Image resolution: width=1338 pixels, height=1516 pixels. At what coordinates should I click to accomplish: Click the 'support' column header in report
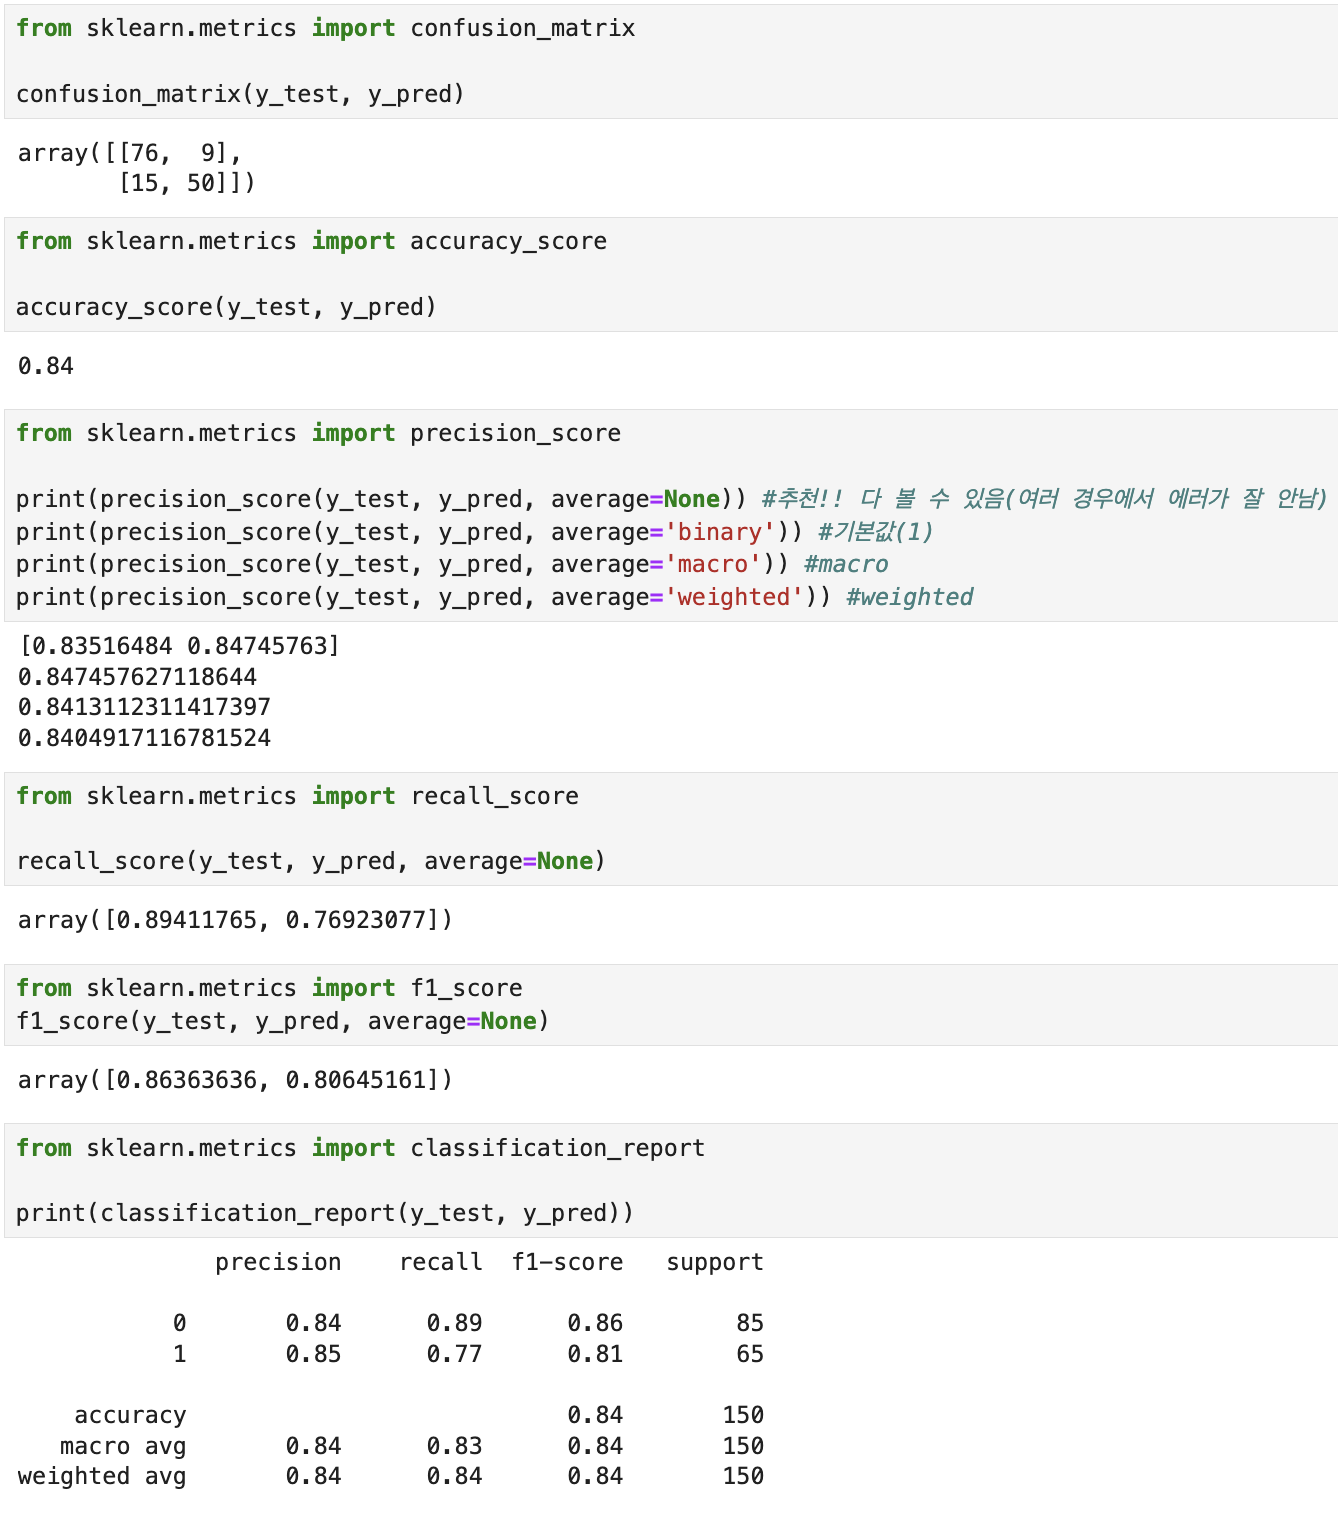(x=715, y=1263)
